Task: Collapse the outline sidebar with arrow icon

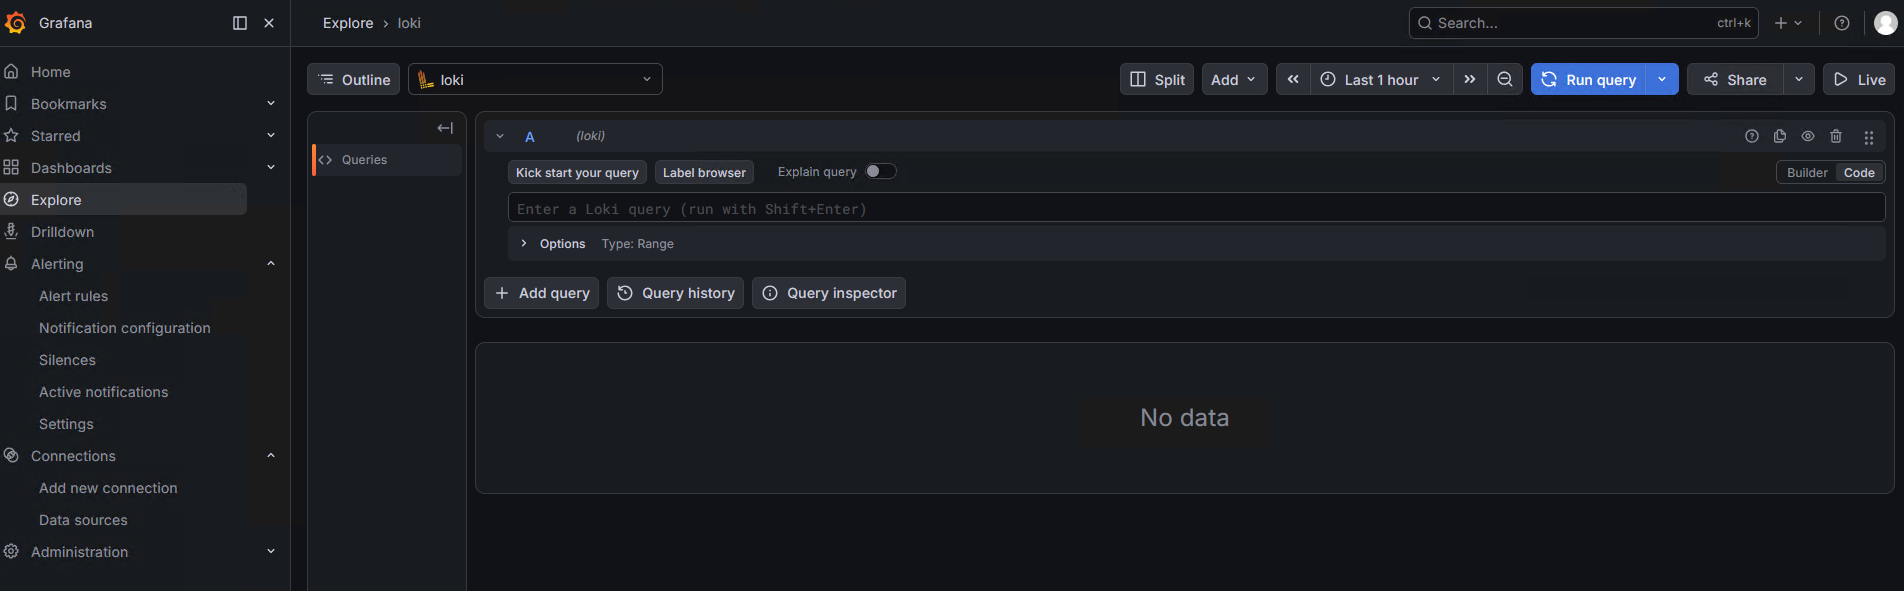Action: pyautogui.click(x=445, y=128)
